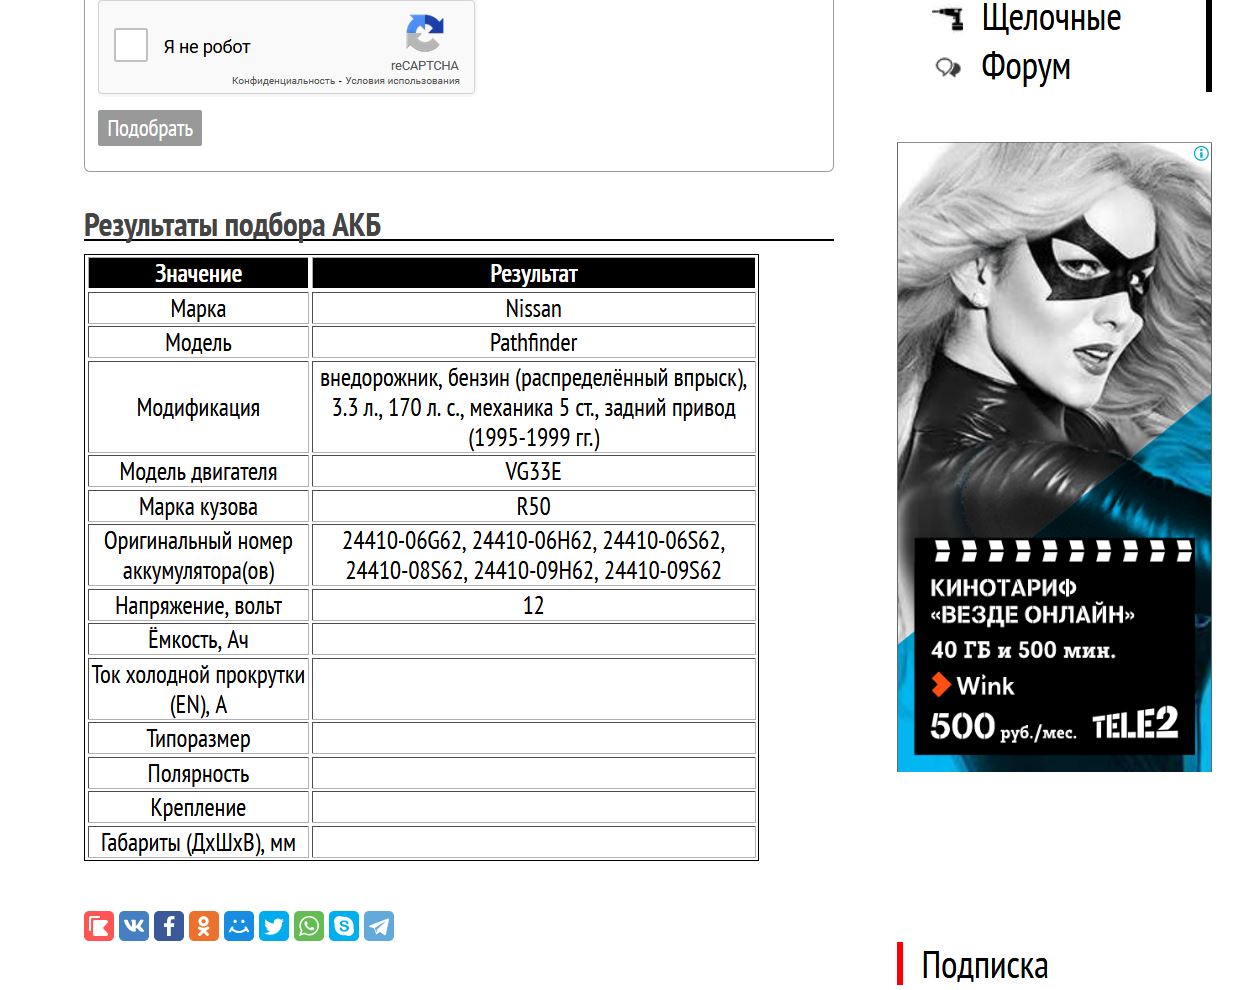Share the page via Skype
1245x990 pixels.
pyautogui.click(x=344, y=926)
